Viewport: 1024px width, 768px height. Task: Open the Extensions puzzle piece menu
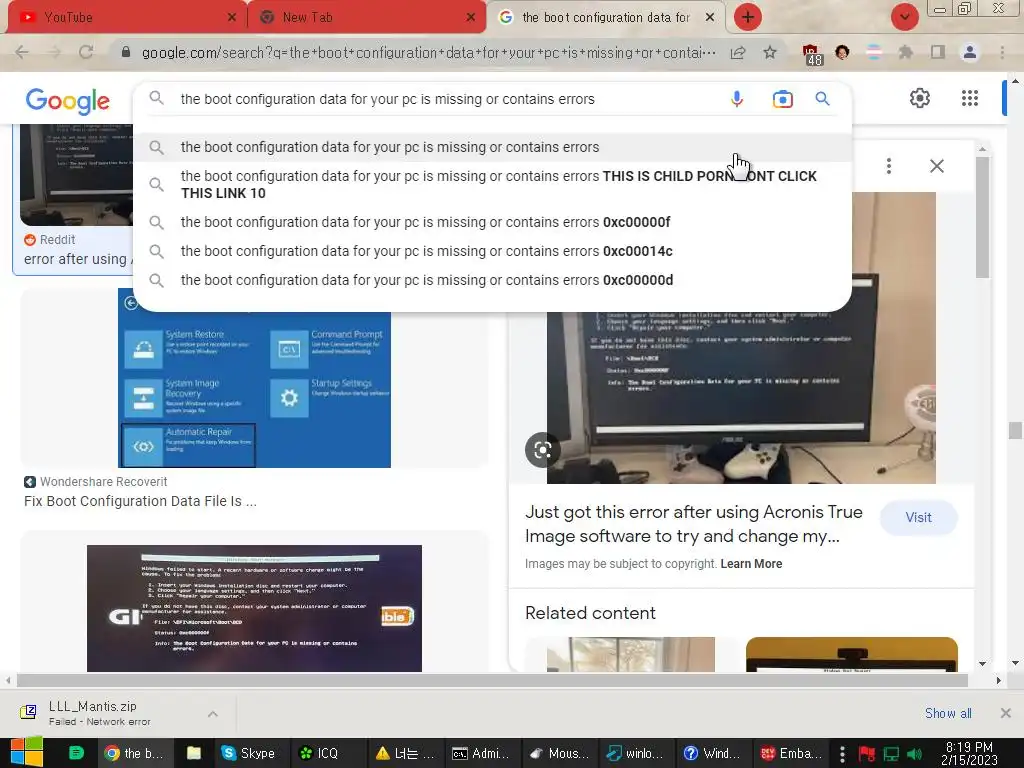(905, 52)
